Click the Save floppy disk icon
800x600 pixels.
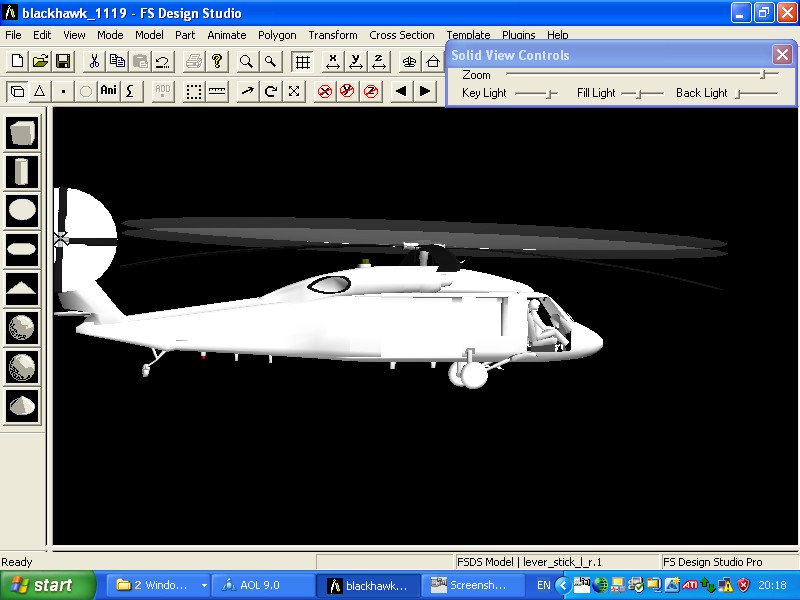(x=62, y=62)
